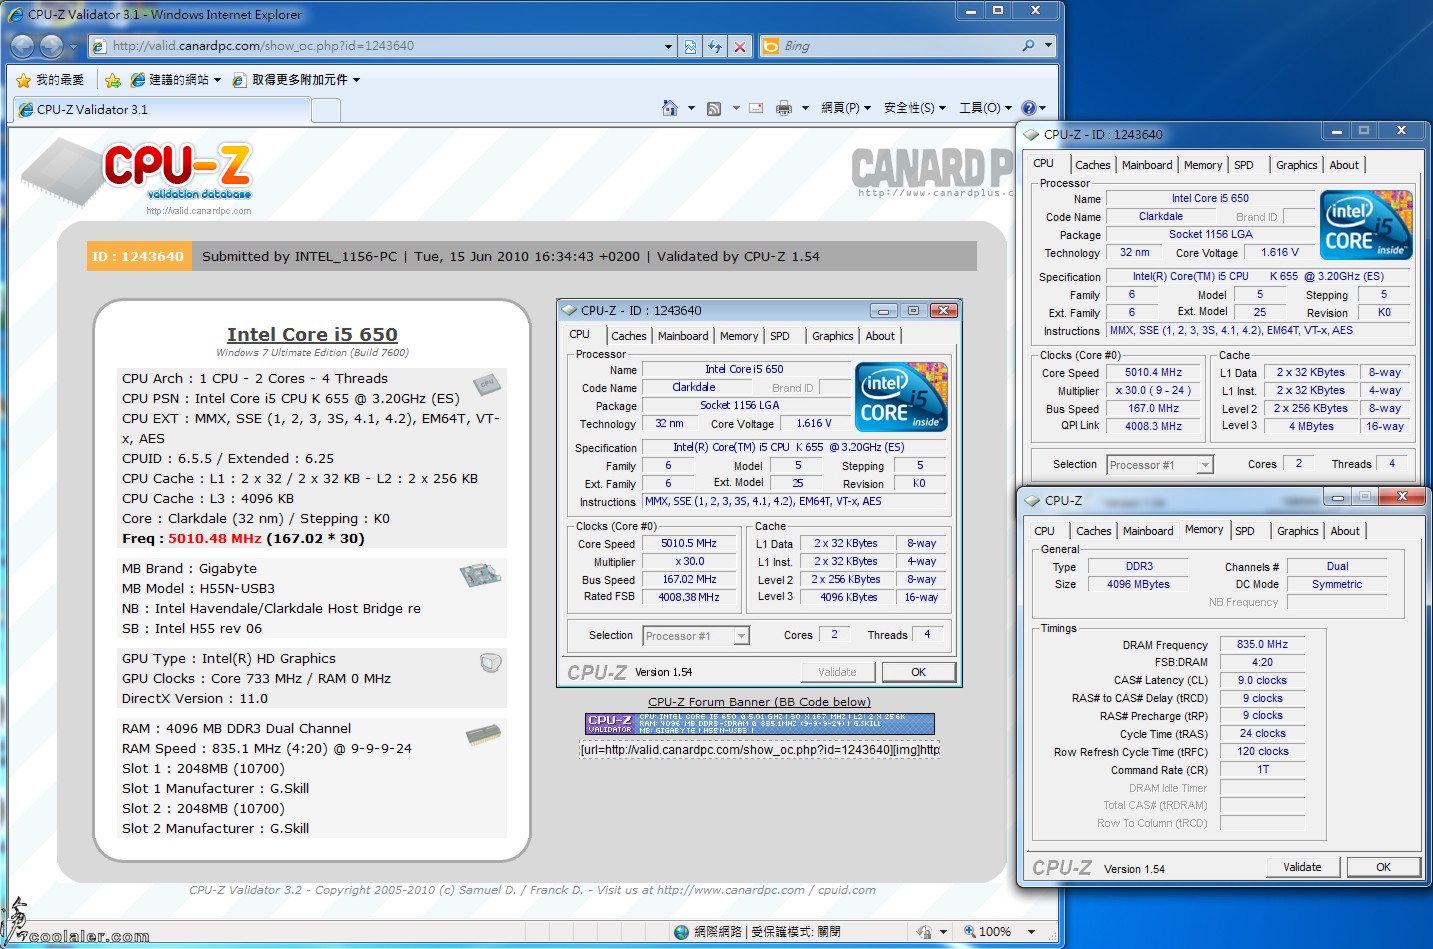
Task: Stop loading with the red X icon
Action: click(x=740, y=46)
